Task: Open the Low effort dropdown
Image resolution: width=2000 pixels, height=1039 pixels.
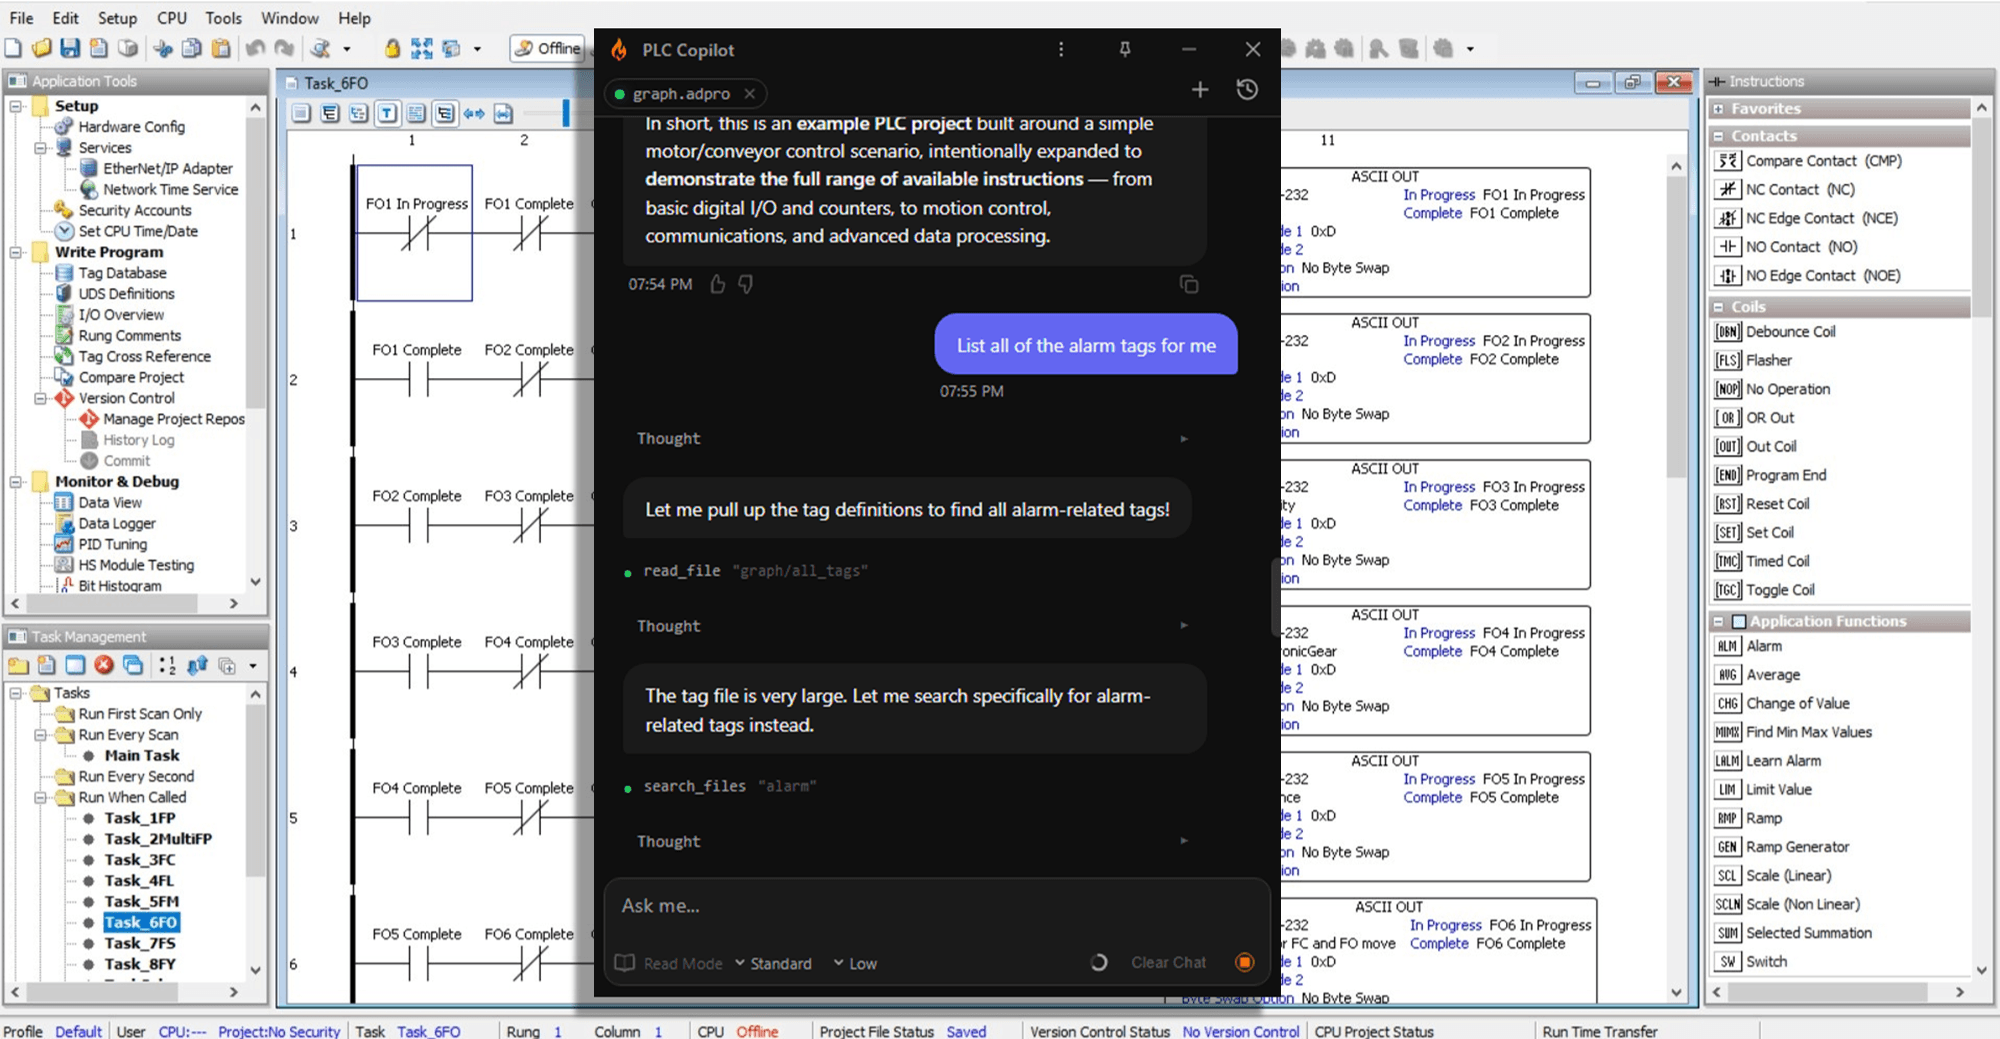Action: (855, 963)
